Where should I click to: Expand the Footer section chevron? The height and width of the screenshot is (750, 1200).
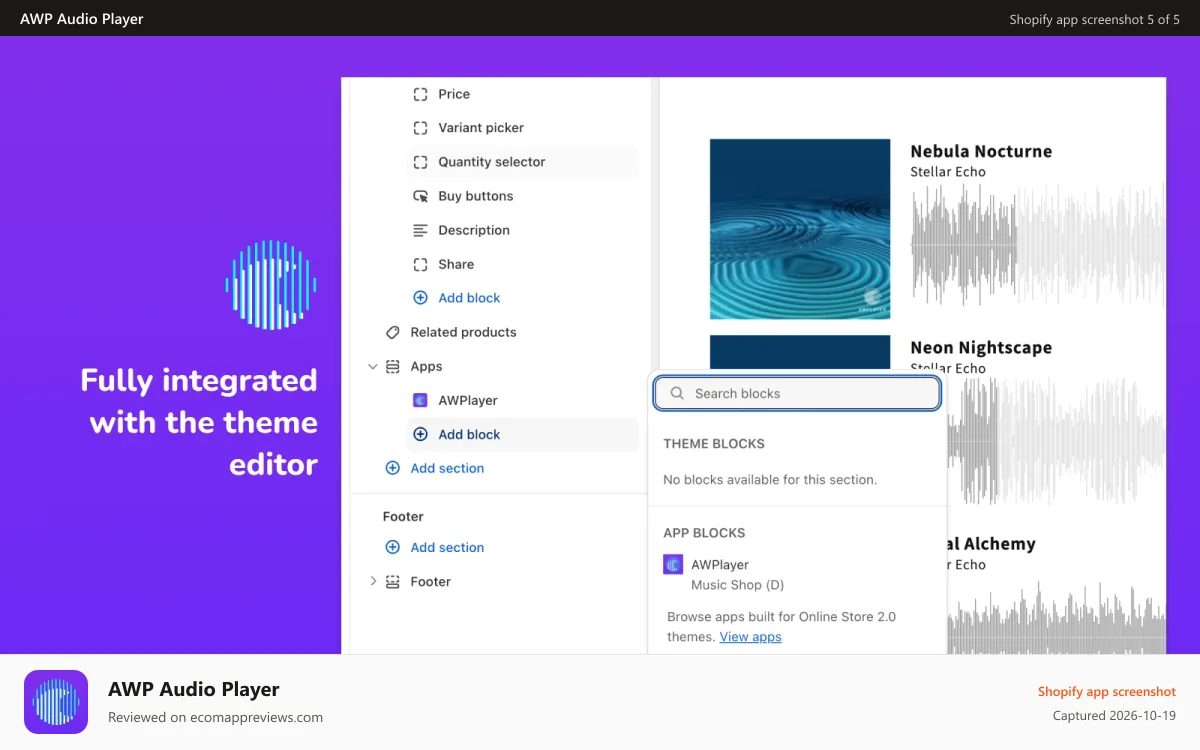[372, 581]
